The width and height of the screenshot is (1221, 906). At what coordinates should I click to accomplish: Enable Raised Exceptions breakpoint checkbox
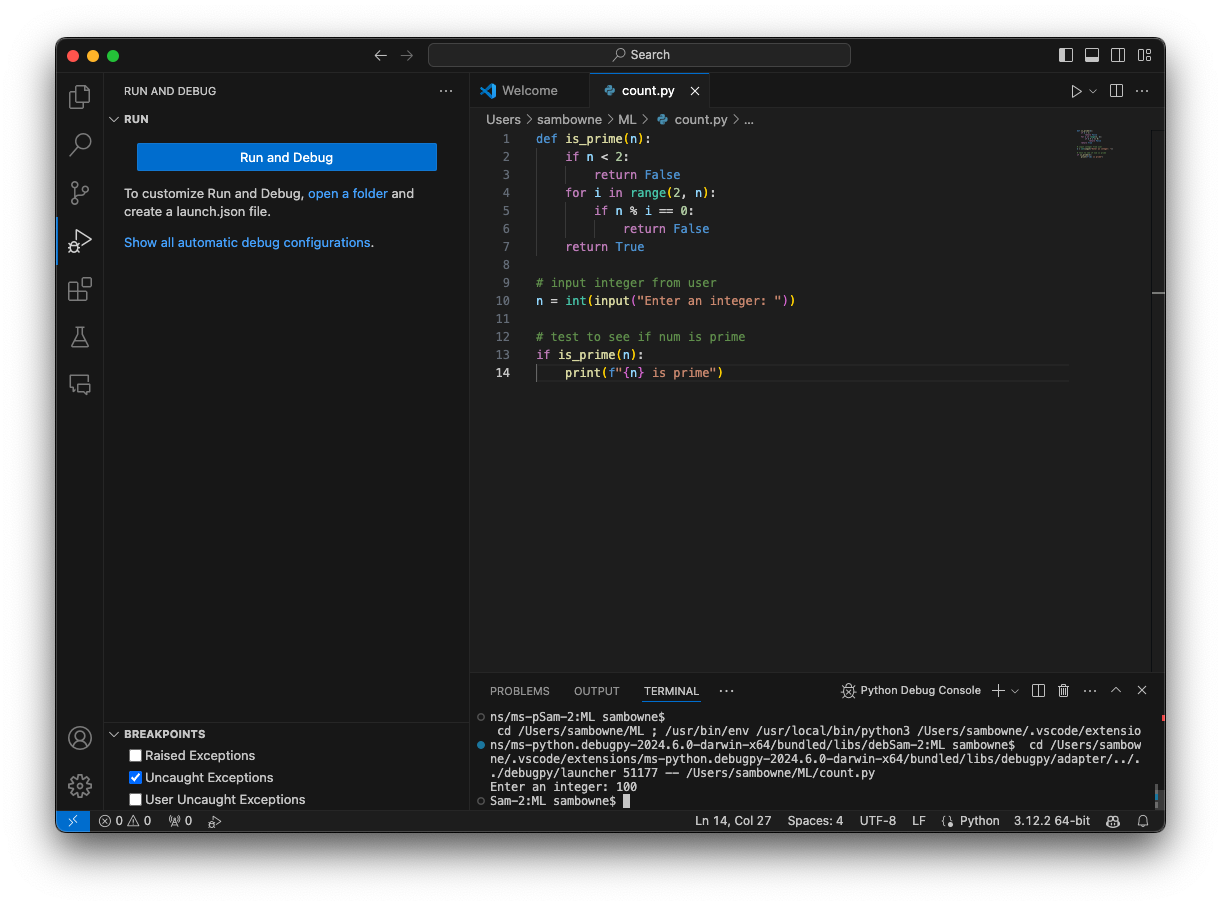tap(136, 756)
